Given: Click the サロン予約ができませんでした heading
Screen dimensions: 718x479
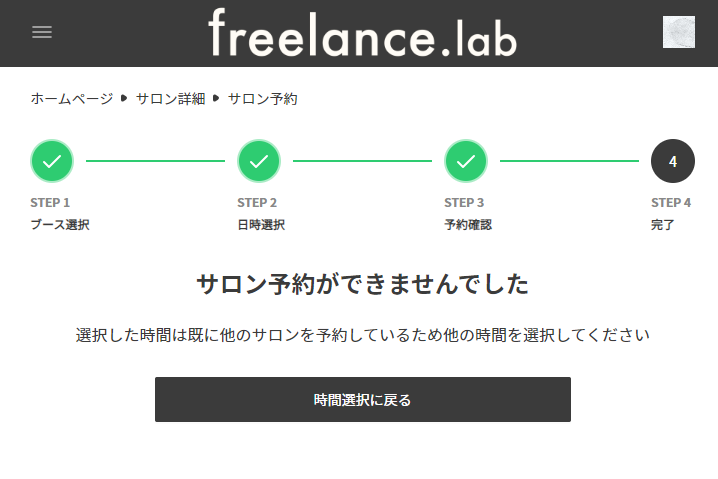Looking at the screenshot, I should click(x=362, y=284).
